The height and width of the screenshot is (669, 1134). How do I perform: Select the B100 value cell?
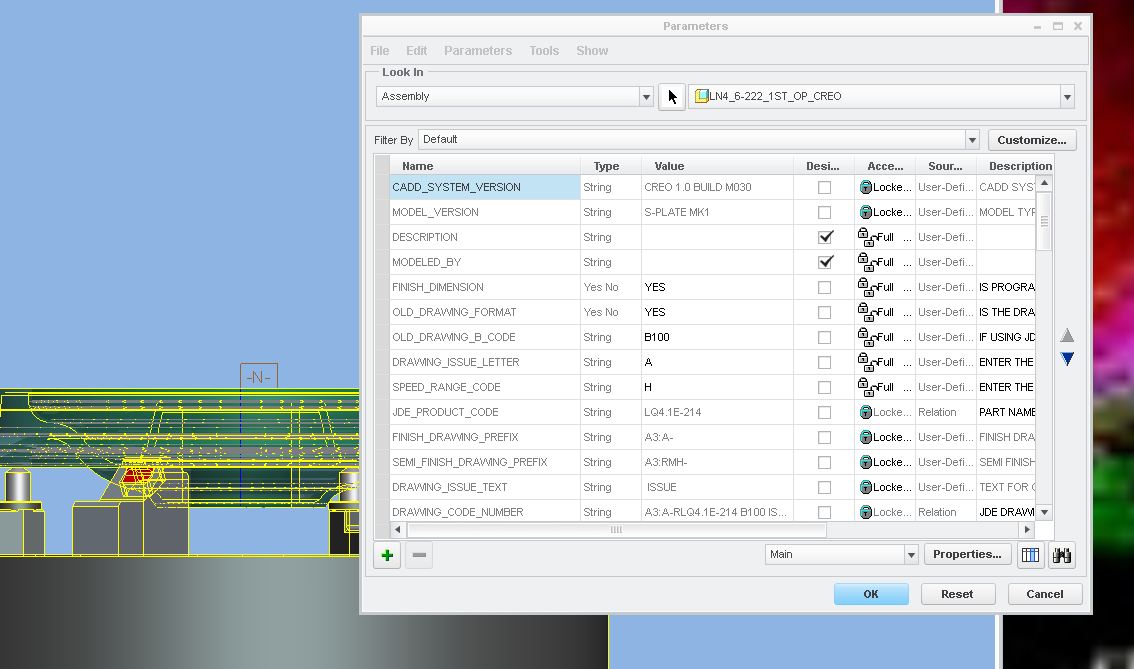(x=717, y=337)
